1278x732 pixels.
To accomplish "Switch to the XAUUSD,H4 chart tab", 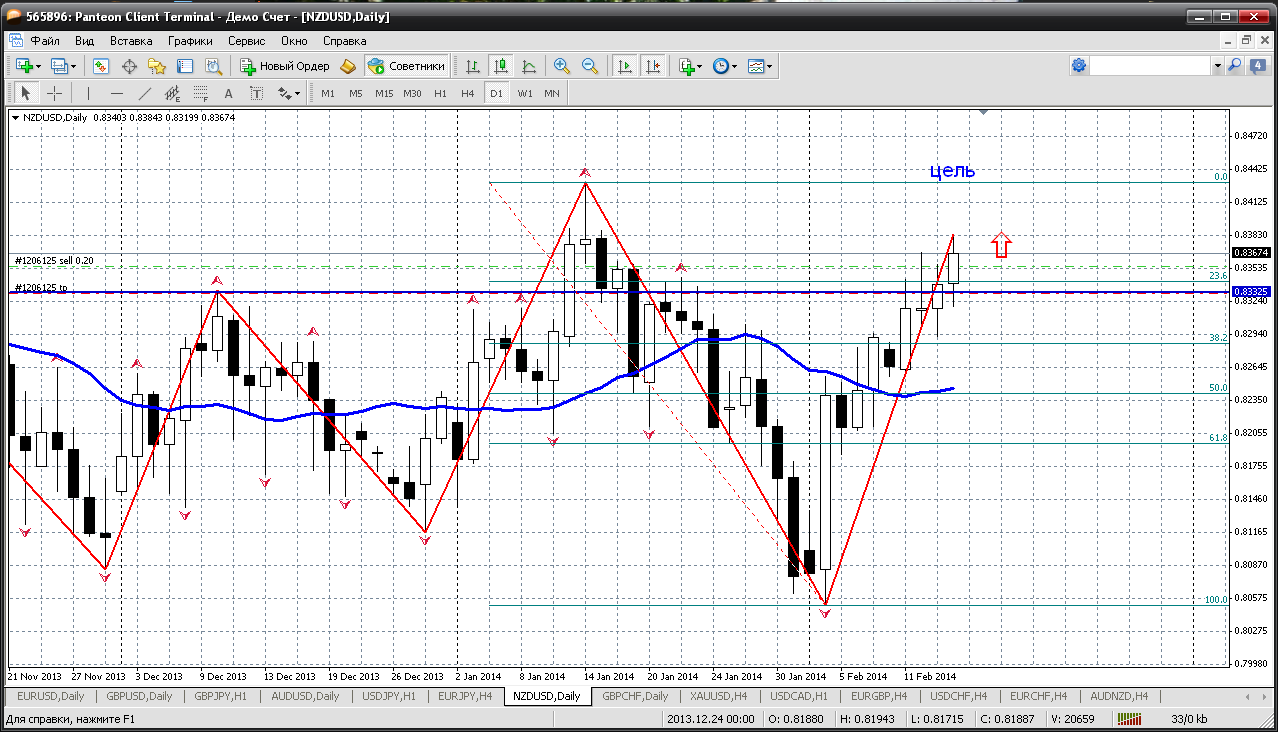I will pos(720,696).
